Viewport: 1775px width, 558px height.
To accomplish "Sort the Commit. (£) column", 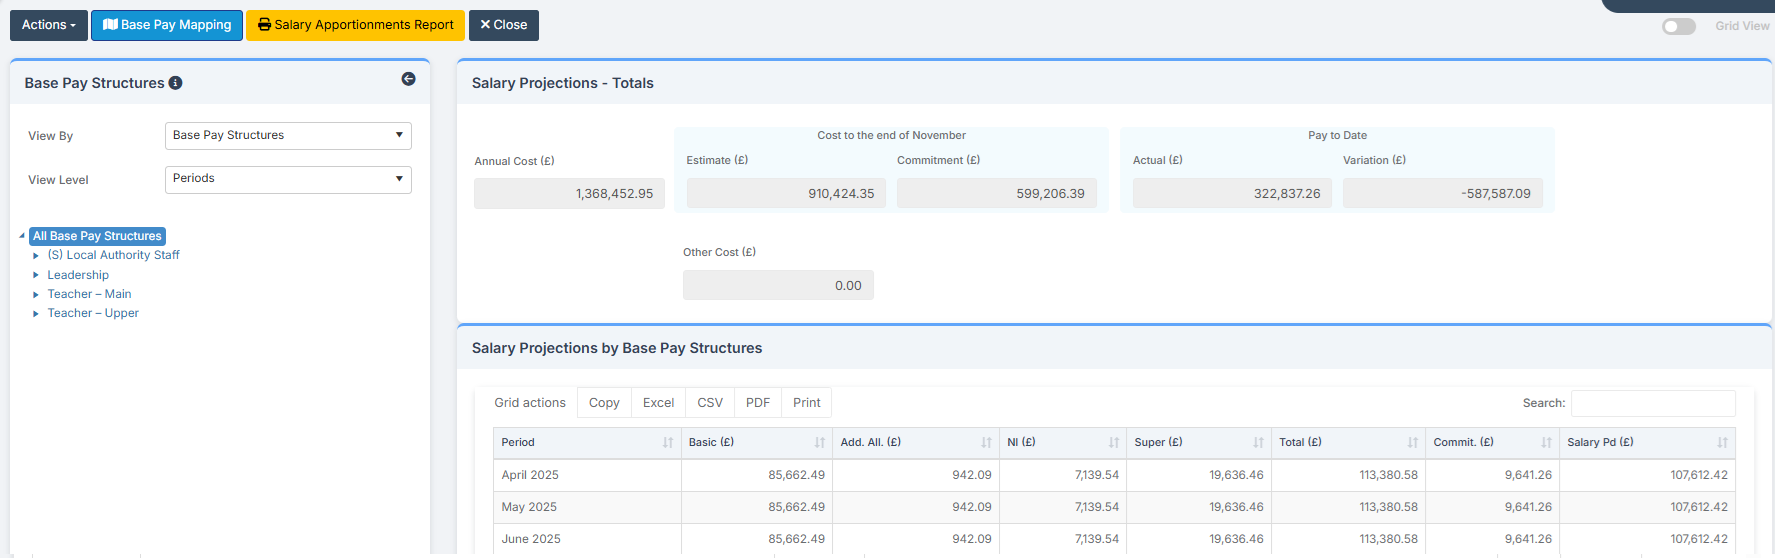I will (x=1547, y=442).
